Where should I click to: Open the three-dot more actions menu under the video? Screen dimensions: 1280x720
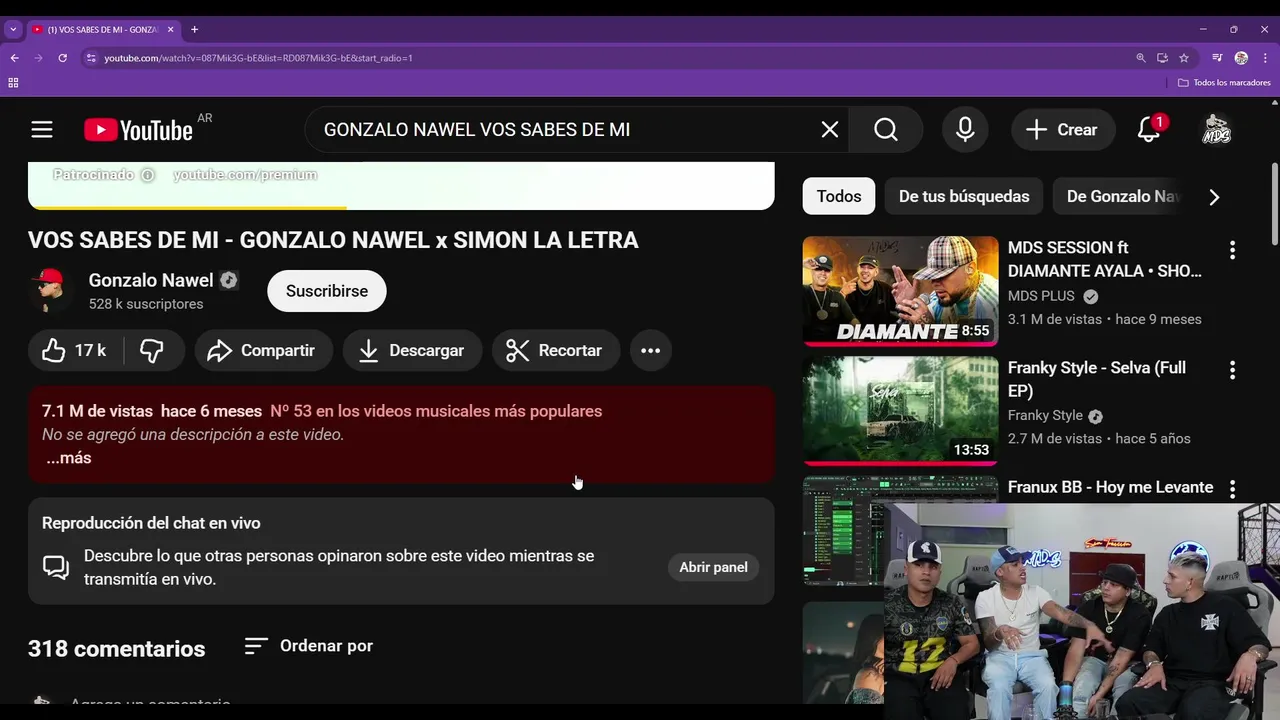pyautogui.click(x=650, y=350)
